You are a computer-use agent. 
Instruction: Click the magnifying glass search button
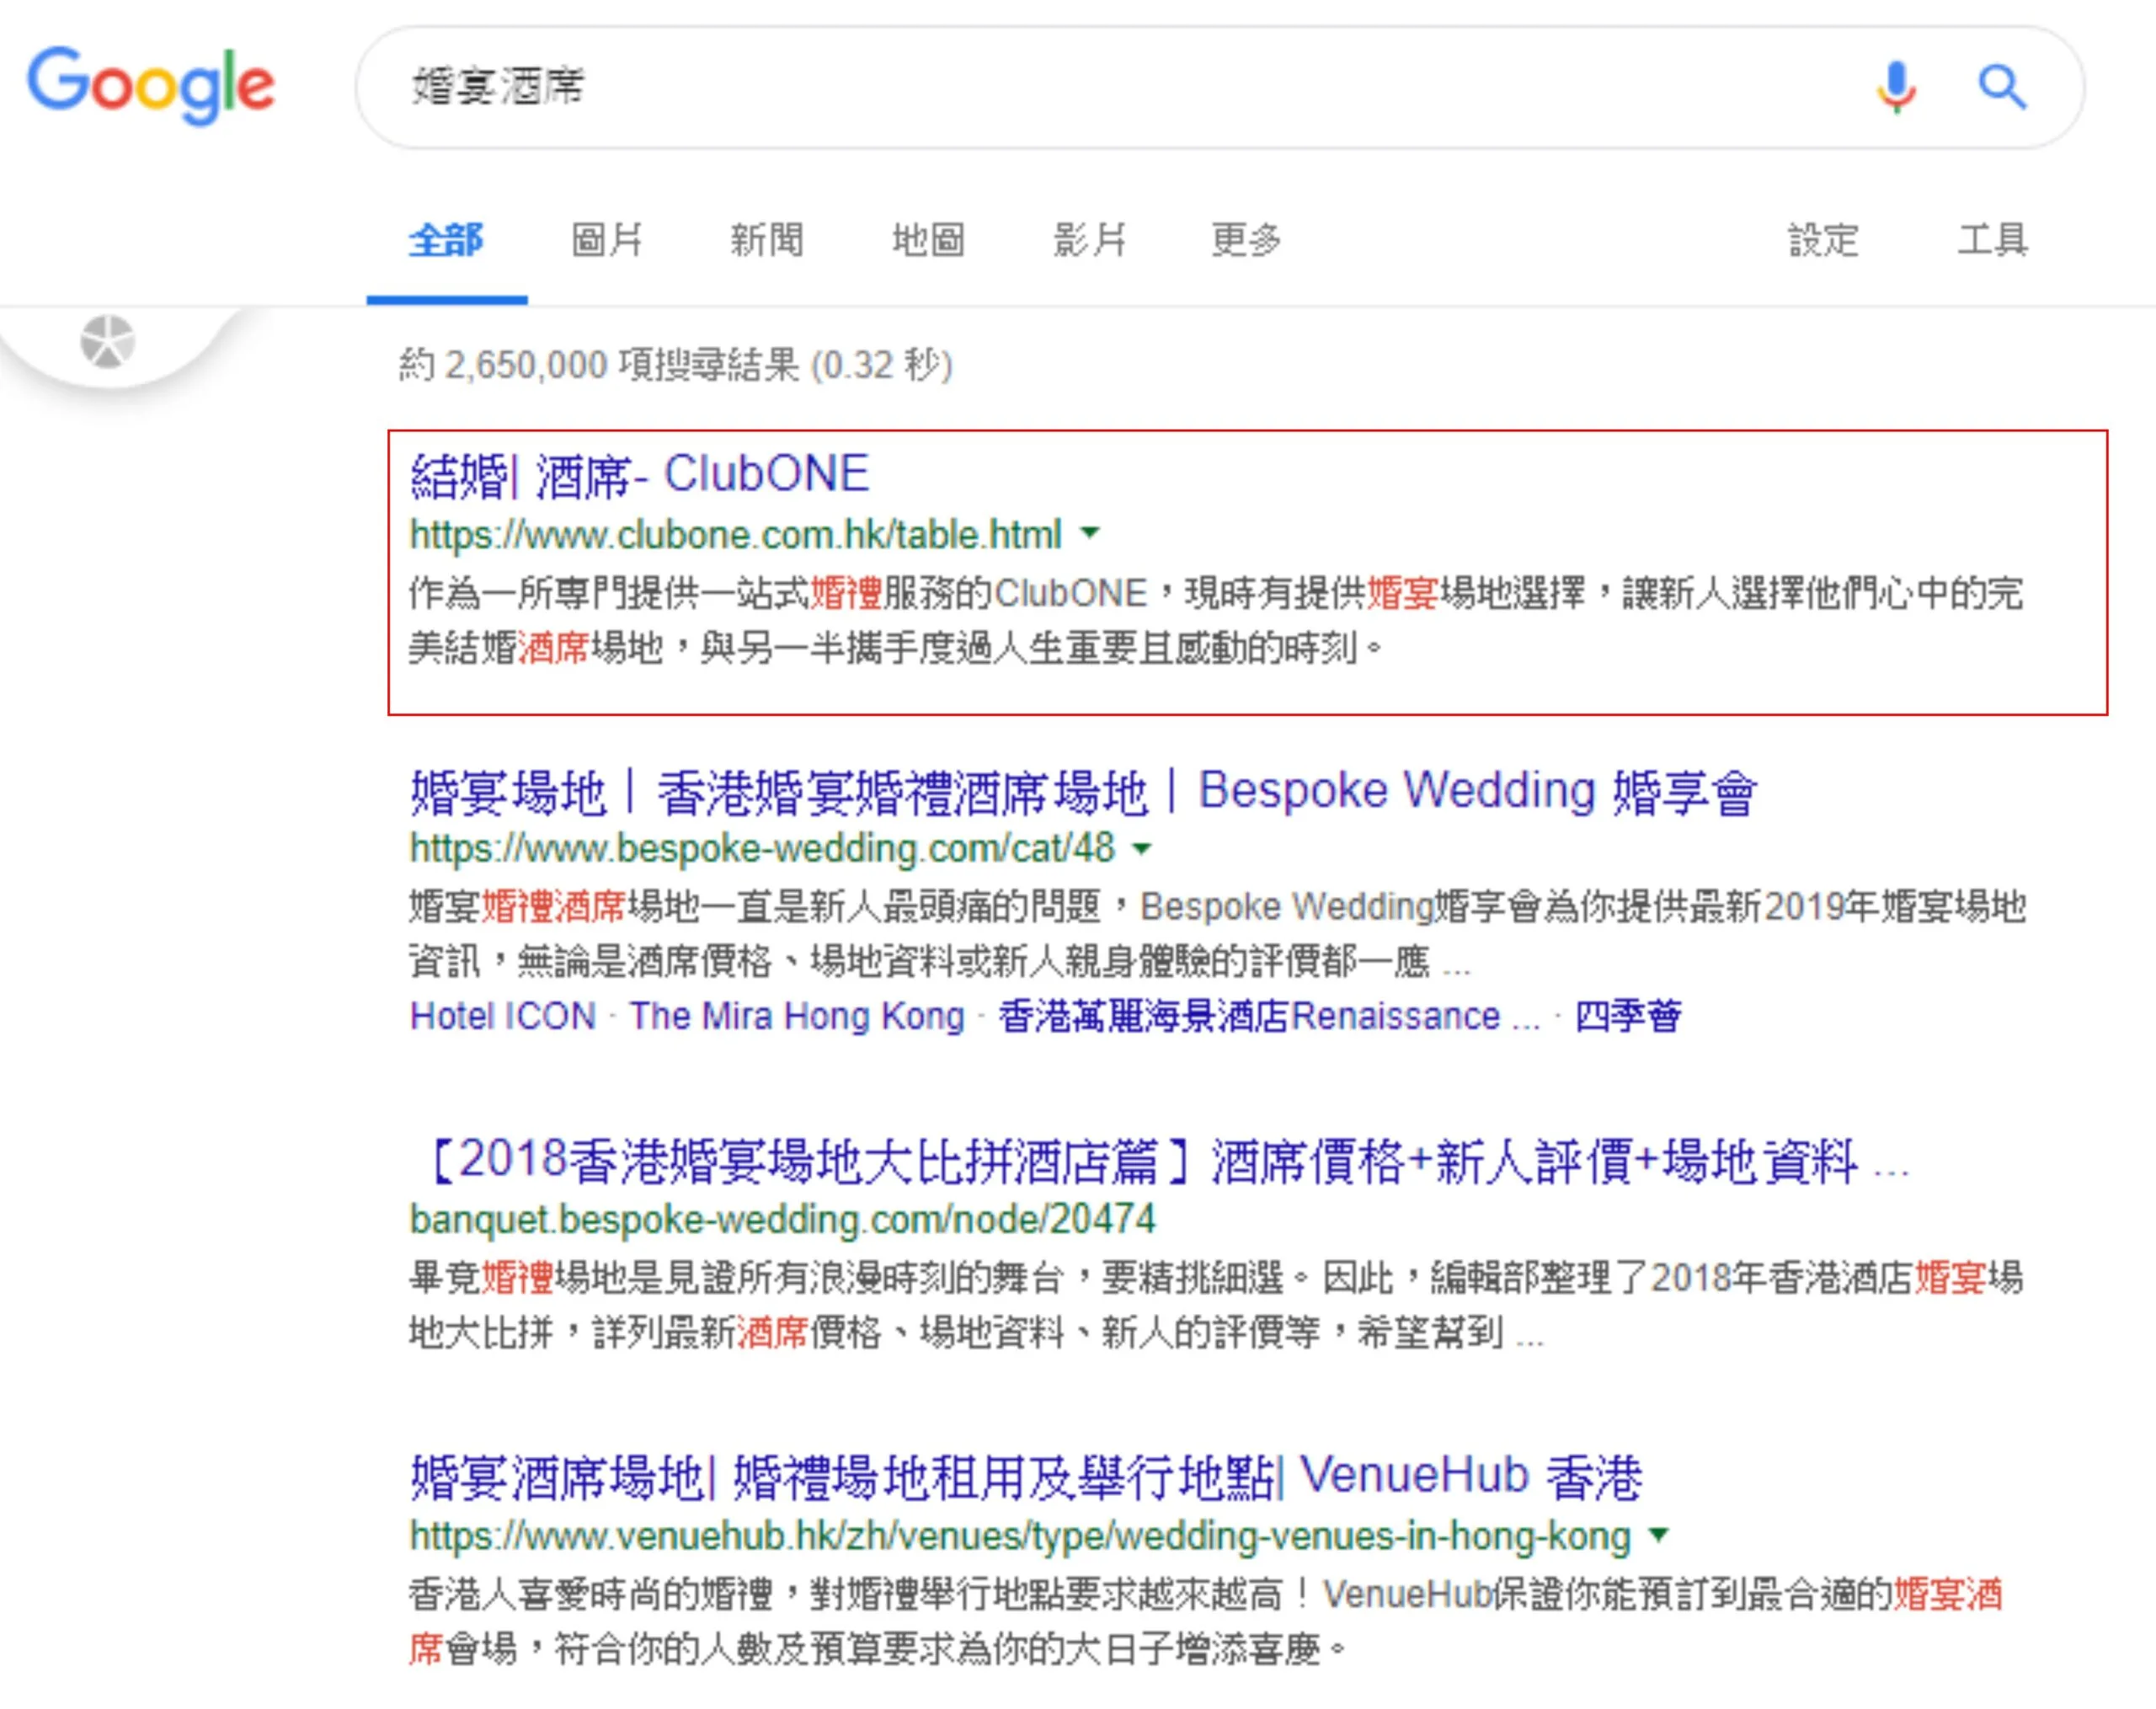[2002, 87]
